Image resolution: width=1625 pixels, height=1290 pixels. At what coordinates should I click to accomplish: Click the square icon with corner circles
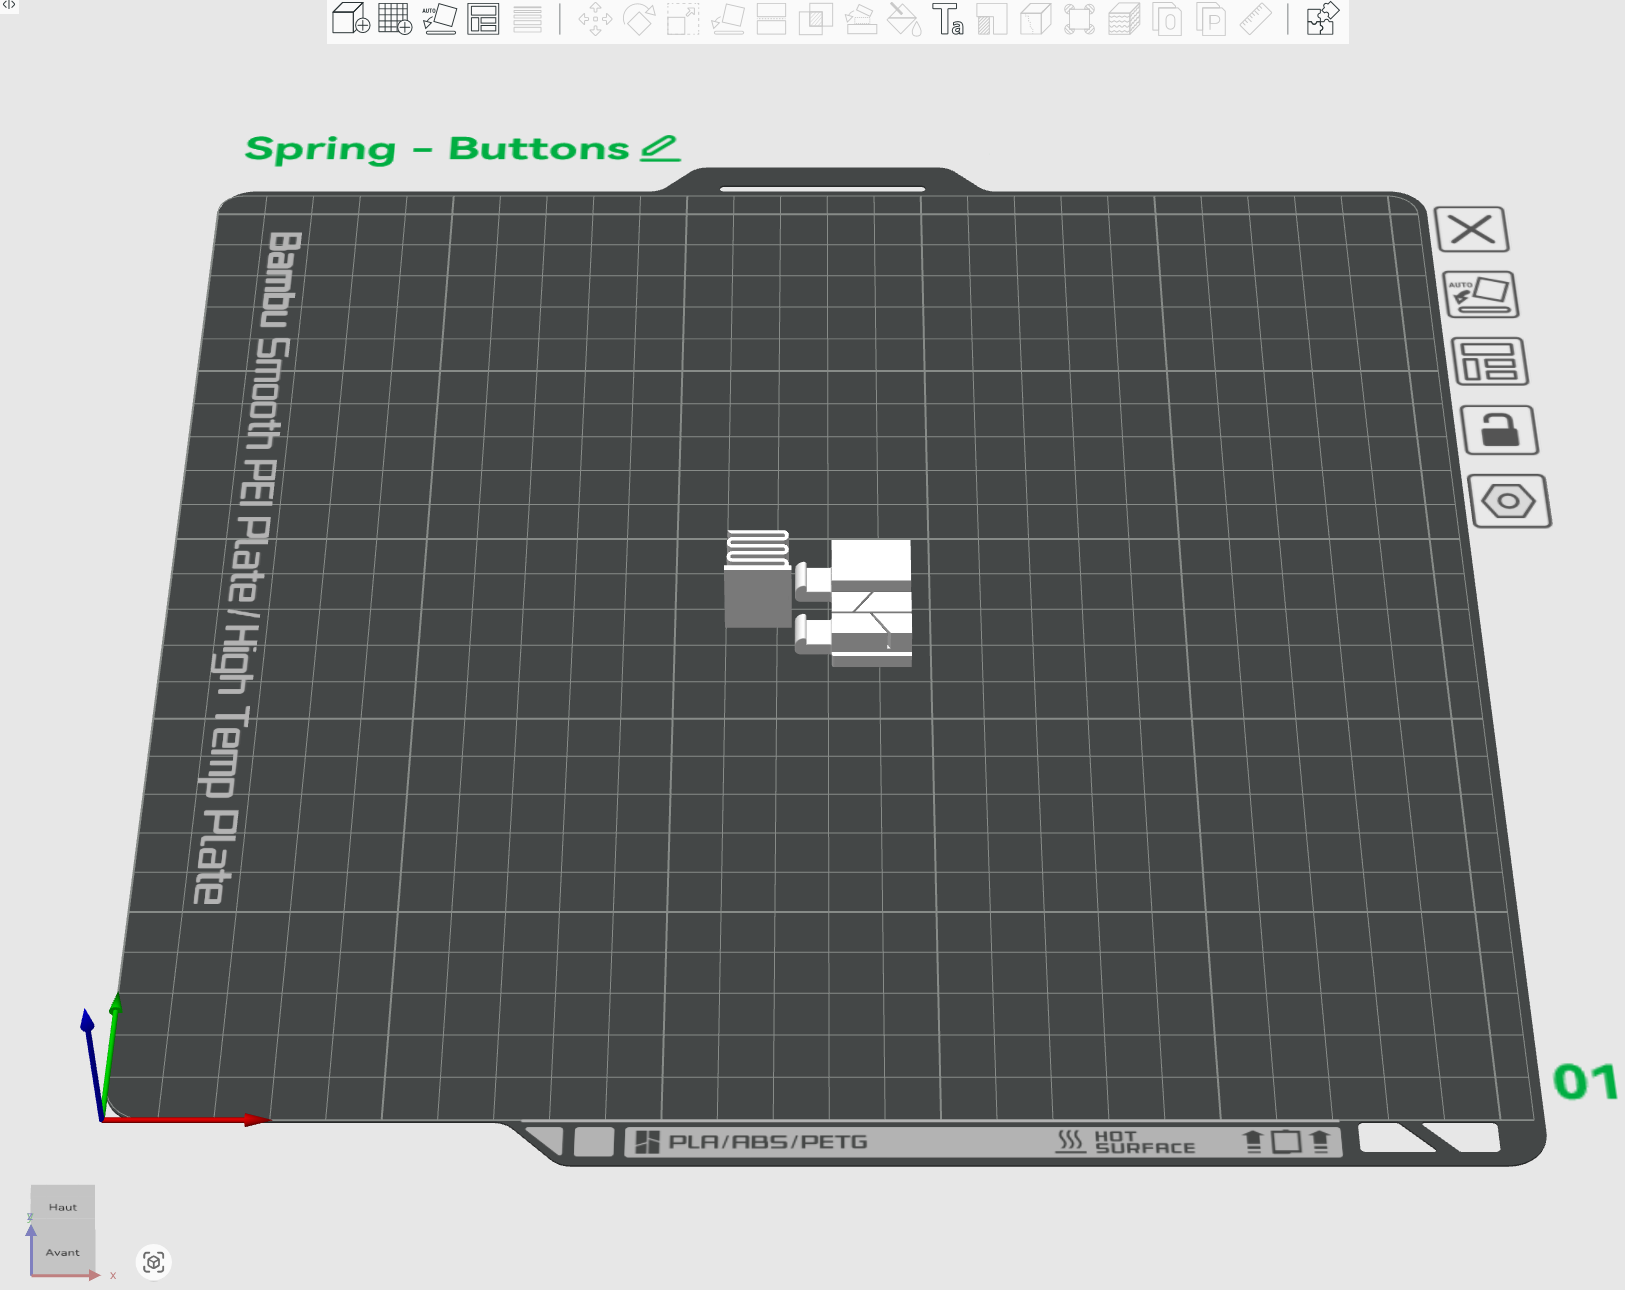pos(1079,19)
